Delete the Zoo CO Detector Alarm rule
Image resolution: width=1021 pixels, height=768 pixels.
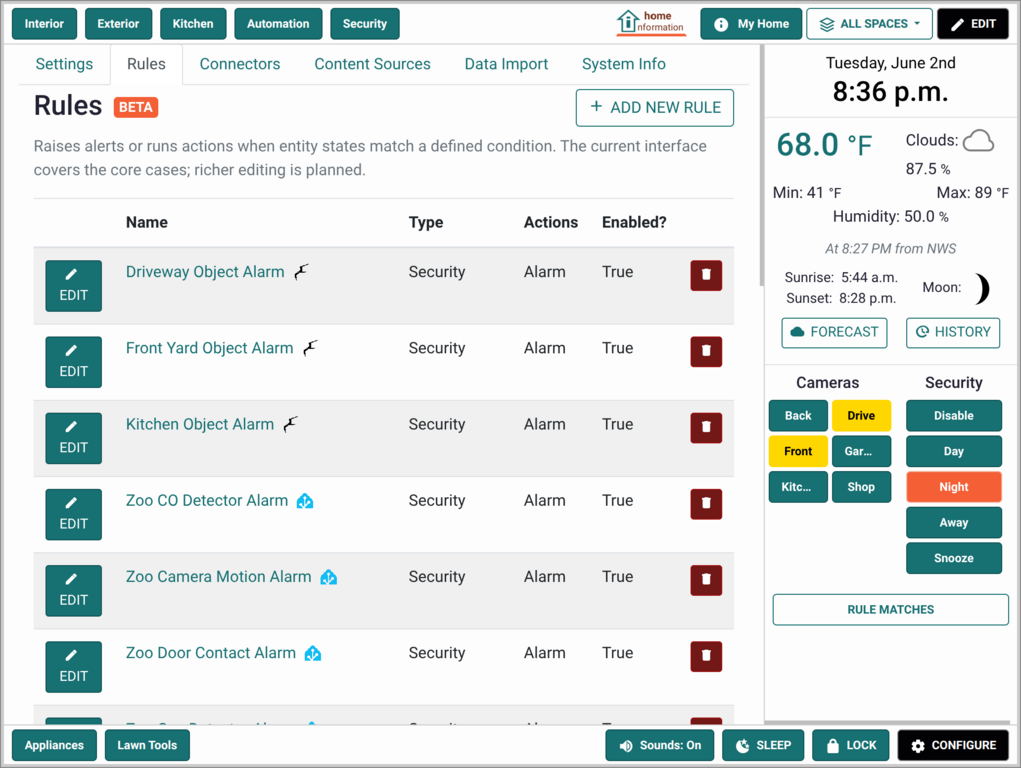pyautogui.click(x=706, y=504)
